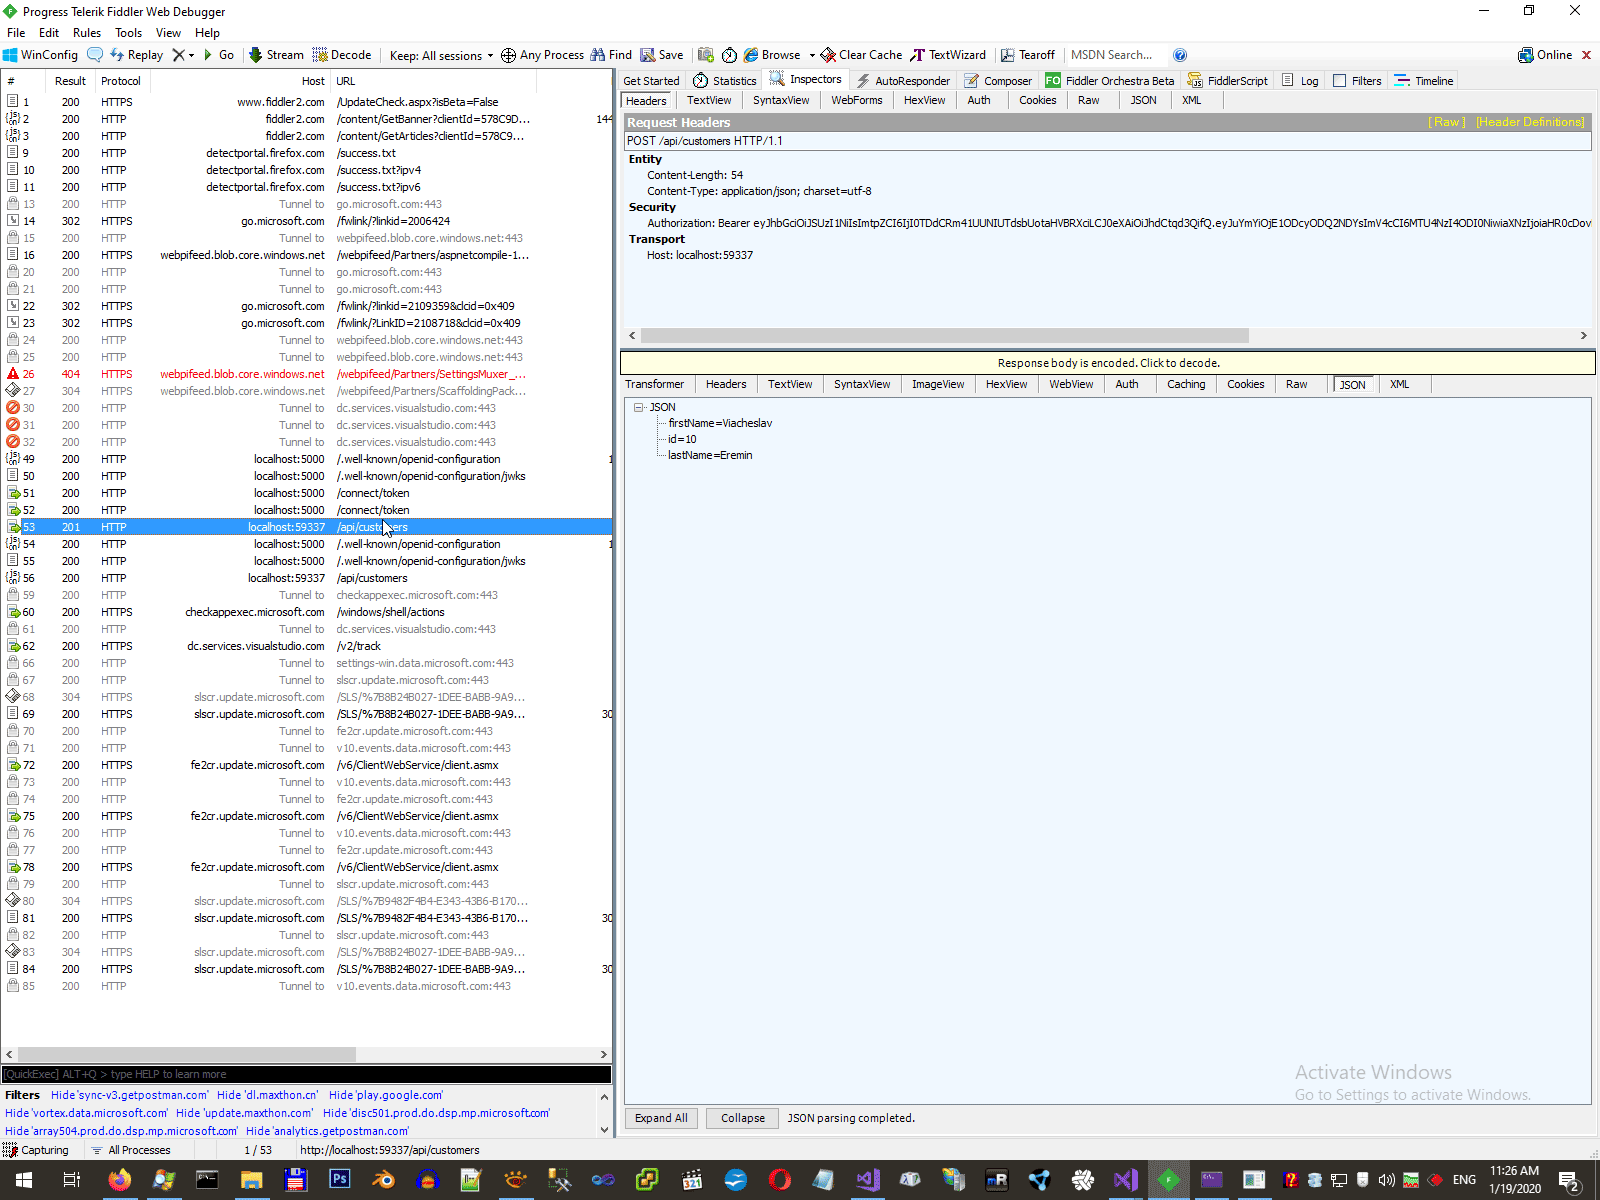1600x1200 pixels.
Task: Click the camera screenshot toolbar icon
Action: pyautogui.click(x=706, y=55)
